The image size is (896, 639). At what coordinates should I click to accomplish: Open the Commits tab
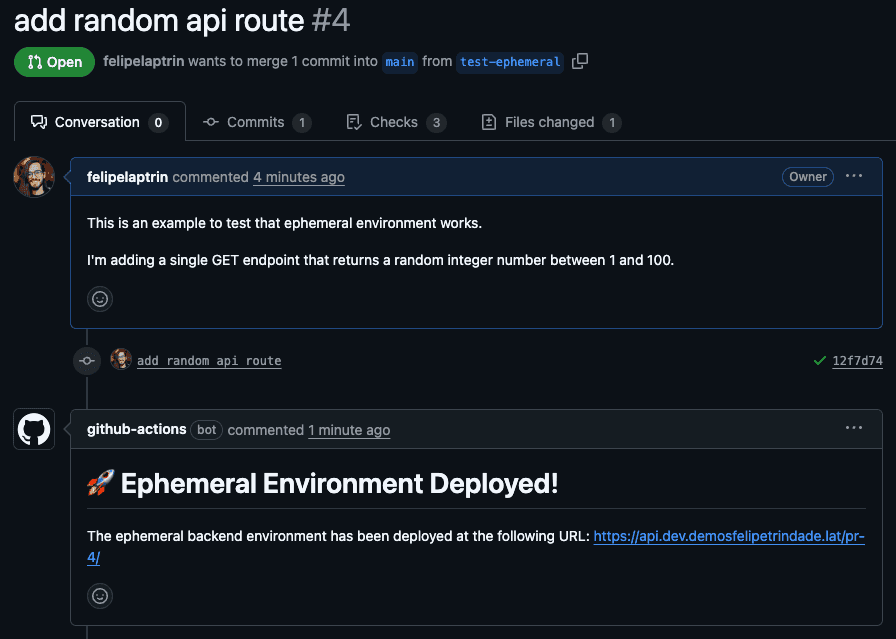(x=256, y=122)
